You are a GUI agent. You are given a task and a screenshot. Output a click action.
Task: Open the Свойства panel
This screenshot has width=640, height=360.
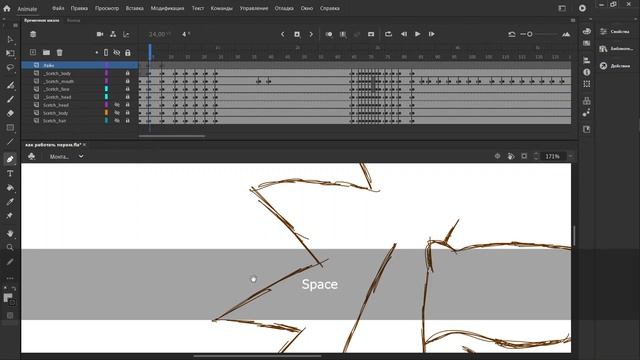(615, 32)
